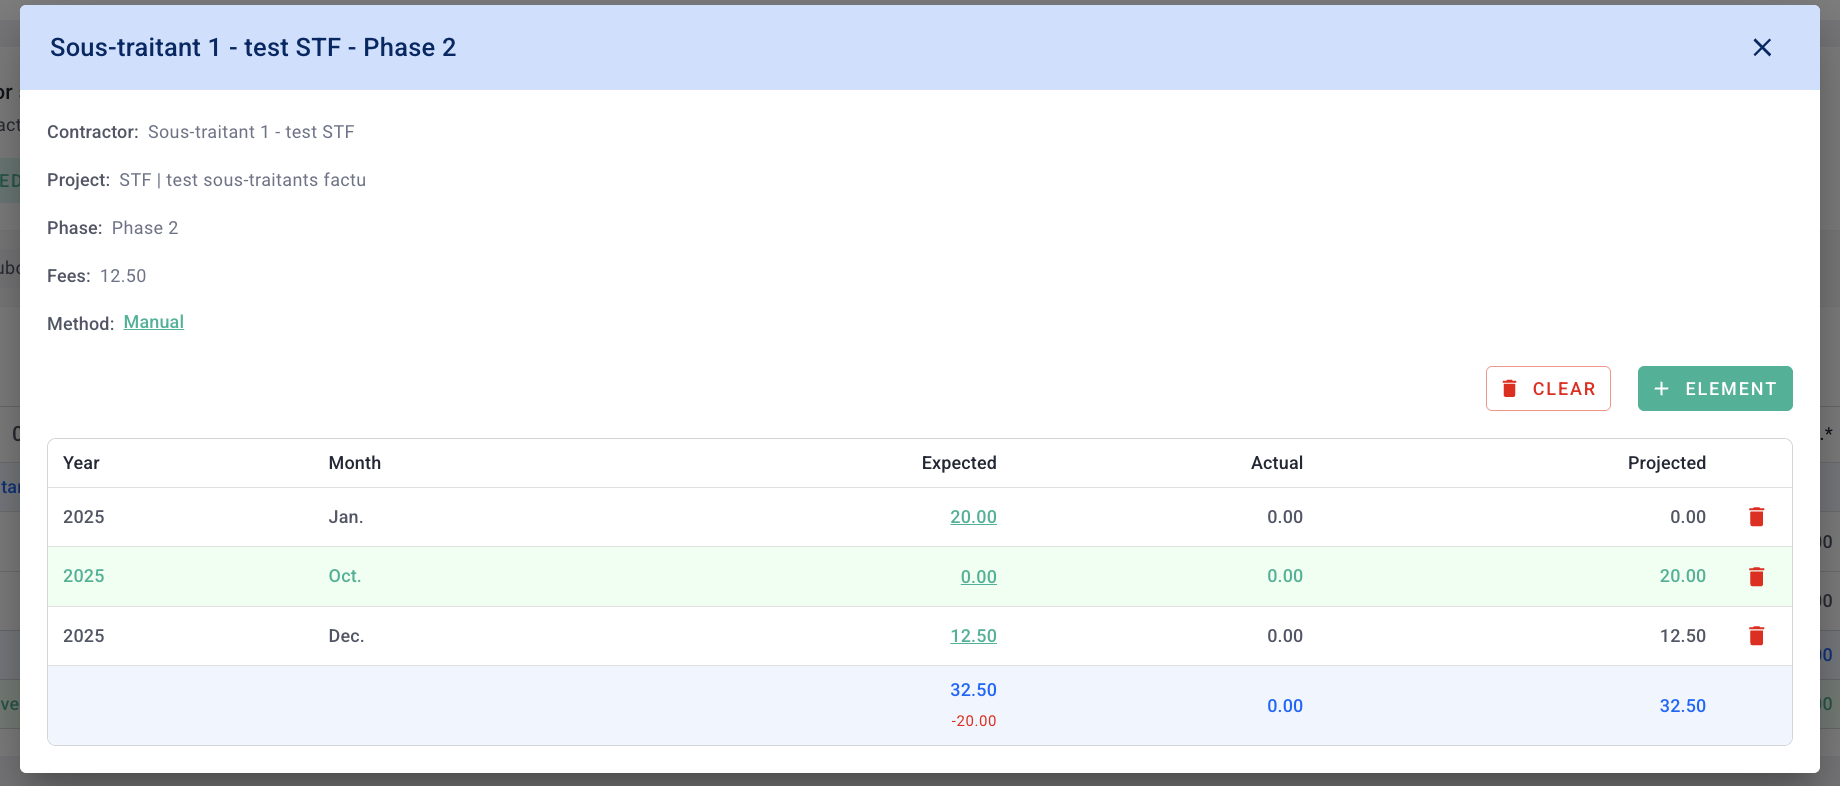Delete the Dec. 2025 row
The width and height of the screenshot is (1840, 786).
[x=1756, y=636]
